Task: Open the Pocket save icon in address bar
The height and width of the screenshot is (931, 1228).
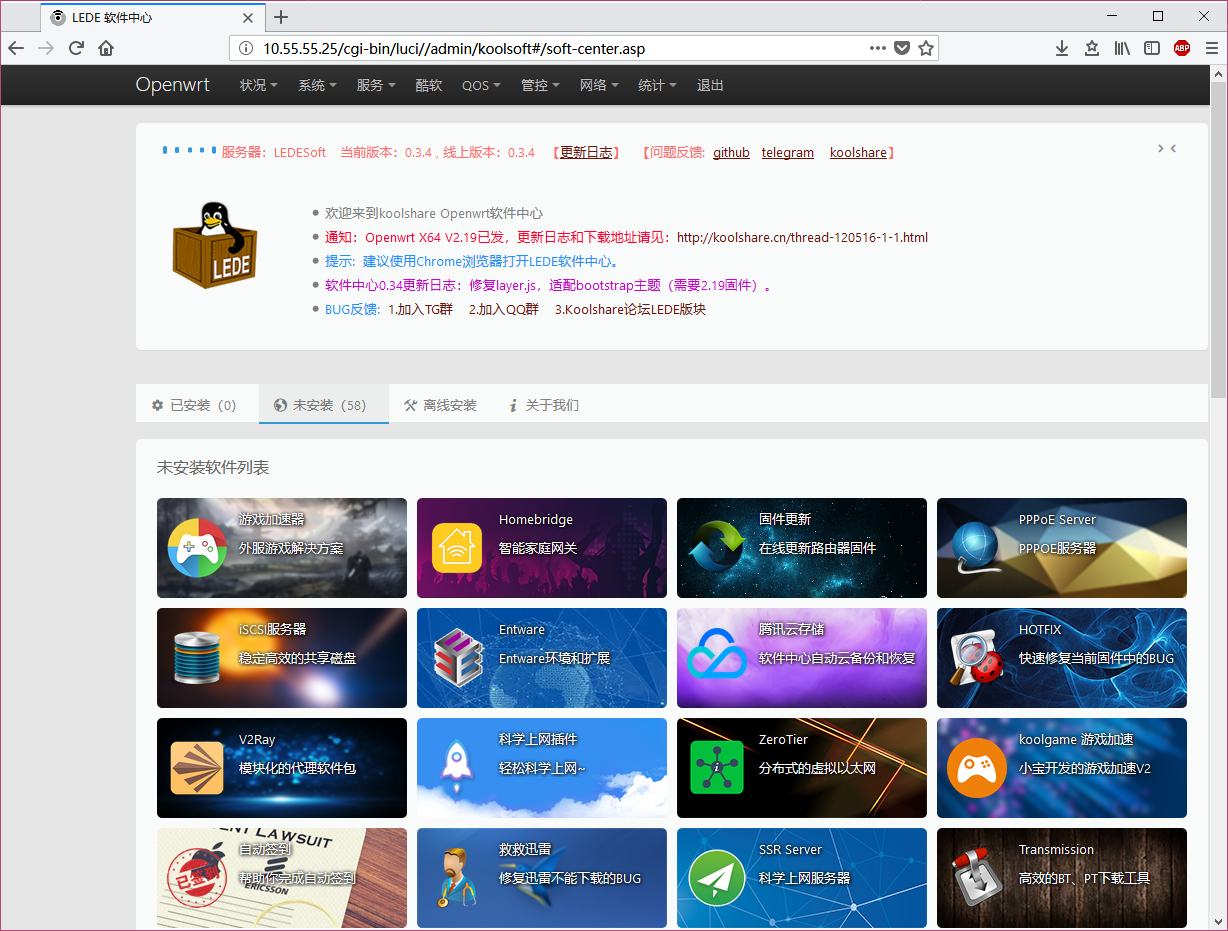Action: click(902, 48)
